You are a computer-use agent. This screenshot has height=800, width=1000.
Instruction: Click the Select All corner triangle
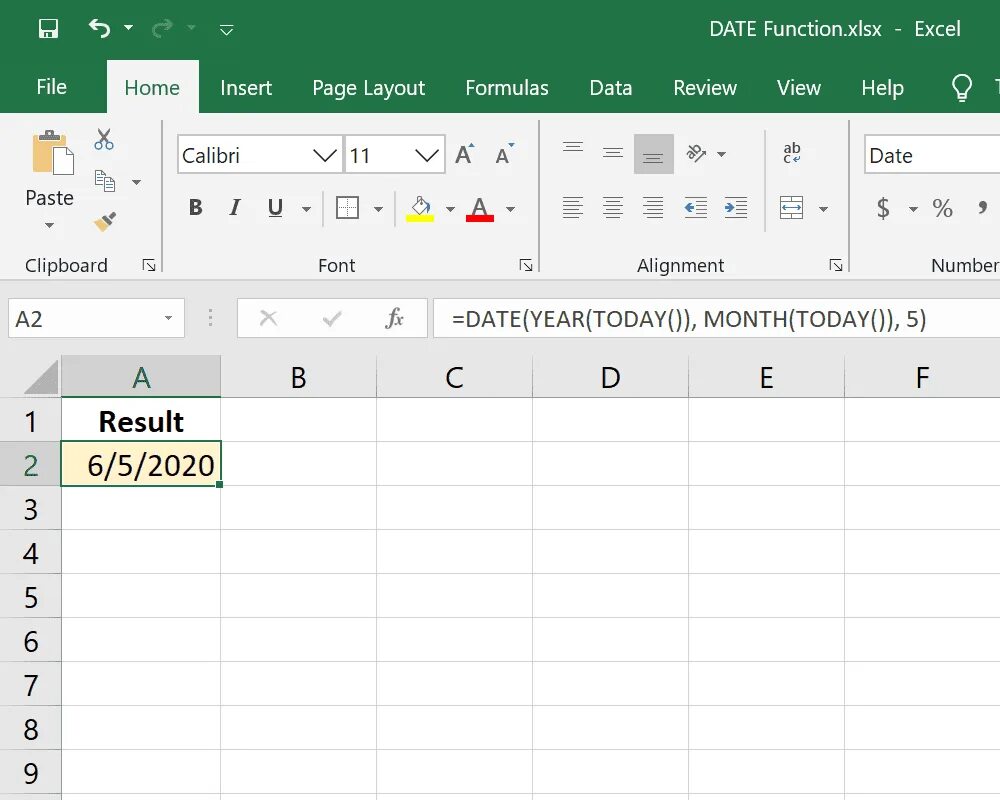41,377
